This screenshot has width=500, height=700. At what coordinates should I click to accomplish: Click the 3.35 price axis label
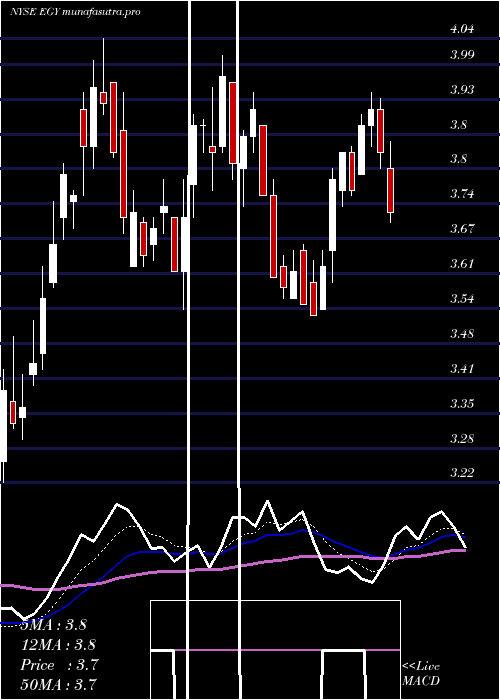pyautogui.click(x=462, y=404)
